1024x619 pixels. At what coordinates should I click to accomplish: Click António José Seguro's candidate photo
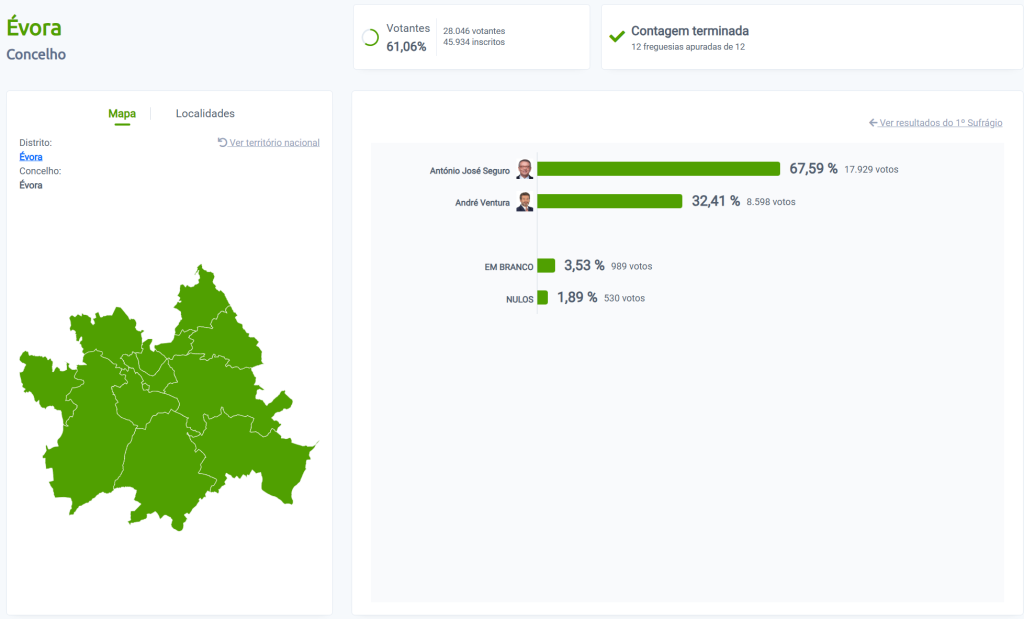[524, 169]
